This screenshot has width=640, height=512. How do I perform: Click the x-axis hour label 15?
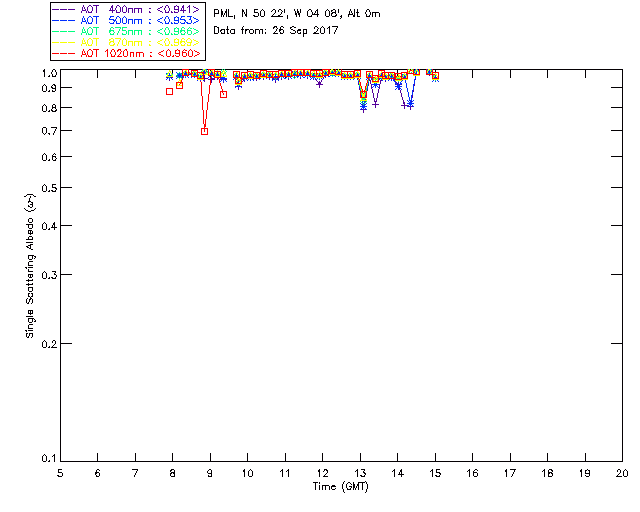pyautogui.click(x=435, y=473)
